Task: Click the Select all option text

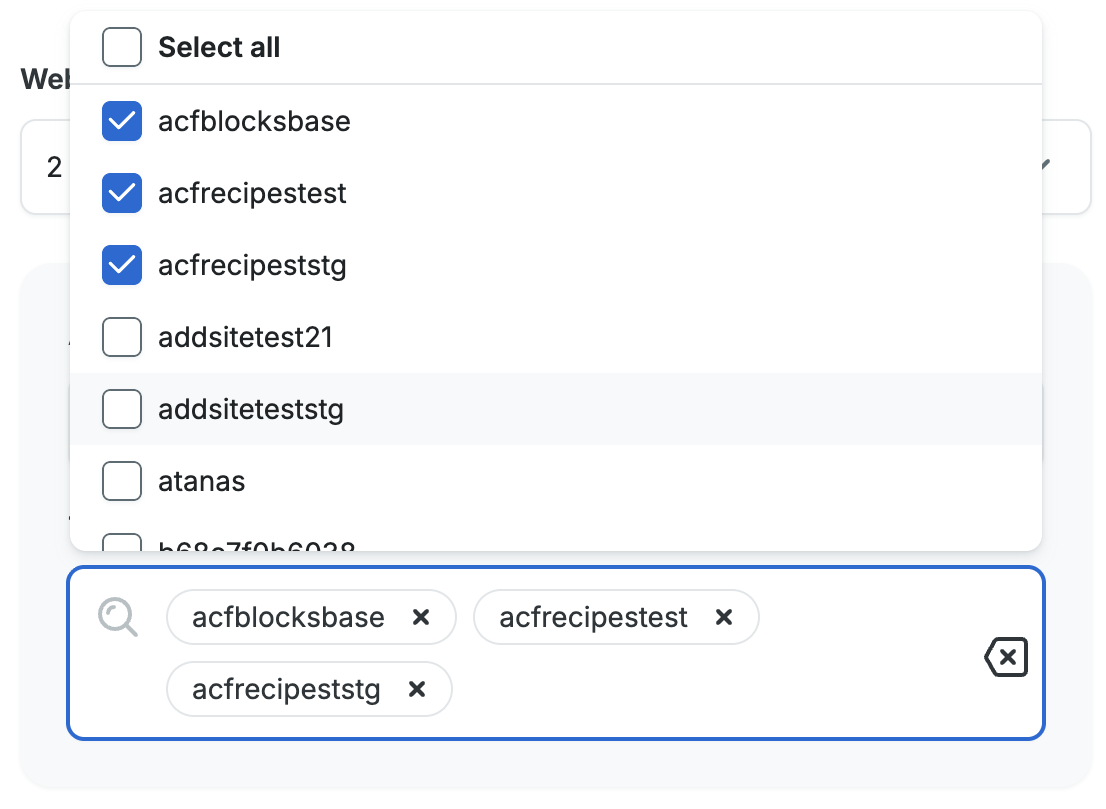Action: point(219,47)
